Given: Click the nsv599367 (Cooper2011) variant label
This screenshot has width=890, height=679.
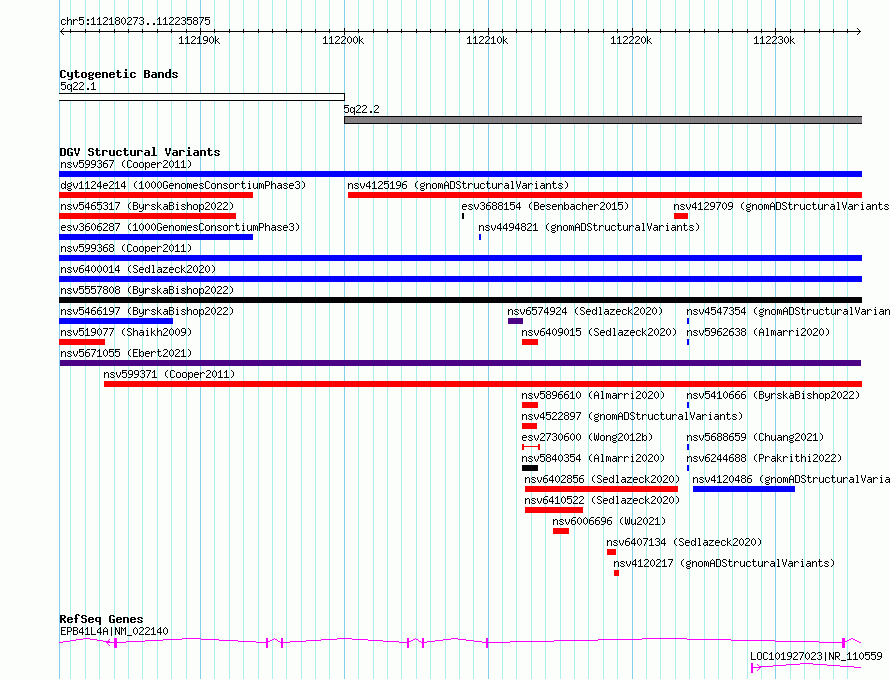Looking at the screenshot, I should 126,164.
